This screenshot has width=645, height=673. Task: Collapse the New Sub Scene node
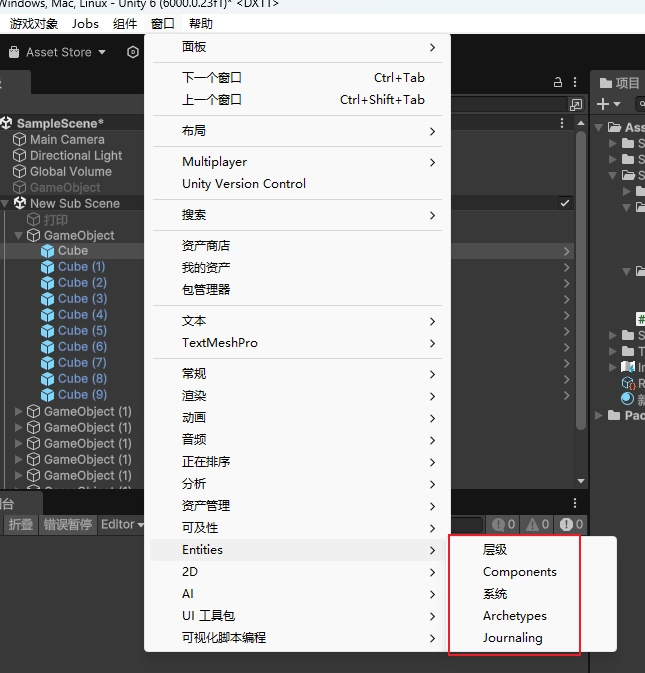pyautogui.click(x=5, y=203)
